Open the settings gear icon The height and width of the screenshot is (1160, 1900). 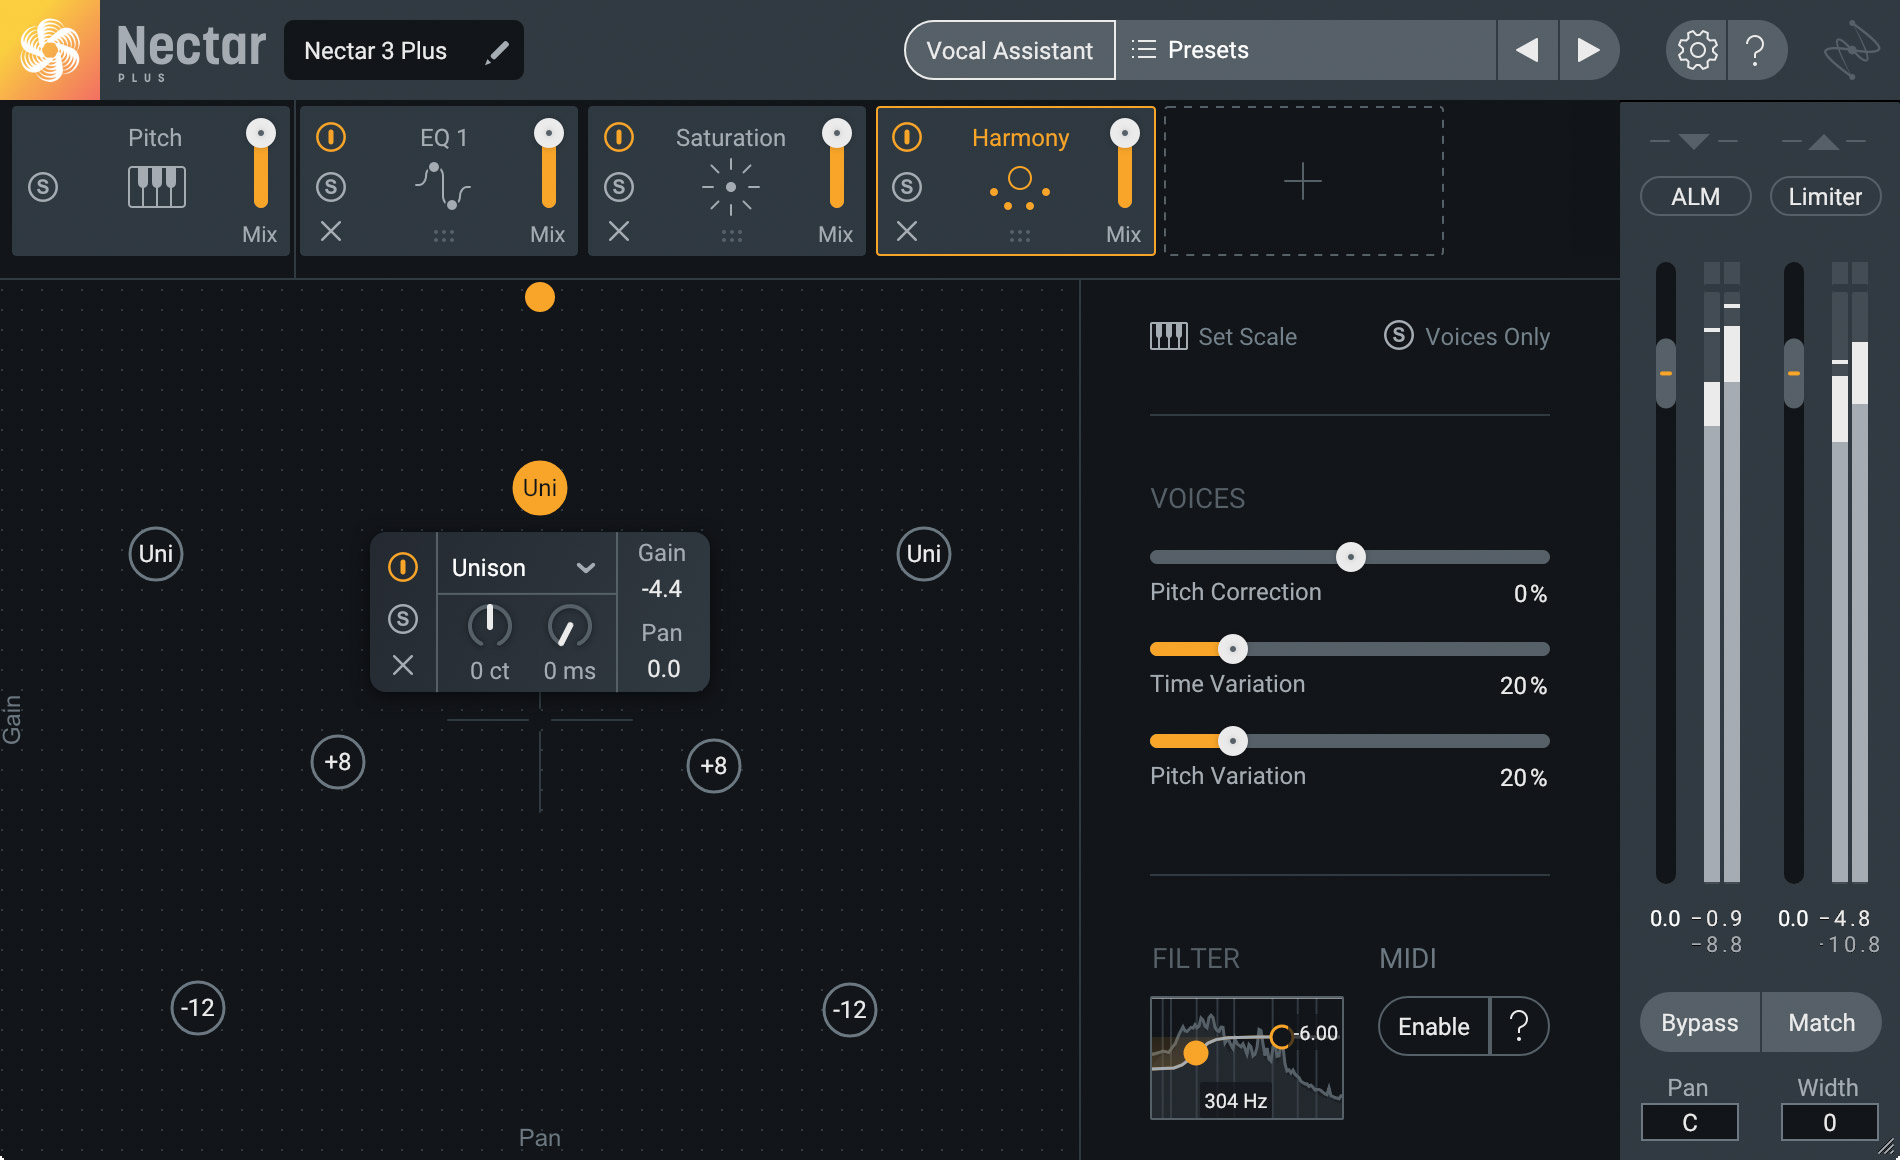[1694, 49]
